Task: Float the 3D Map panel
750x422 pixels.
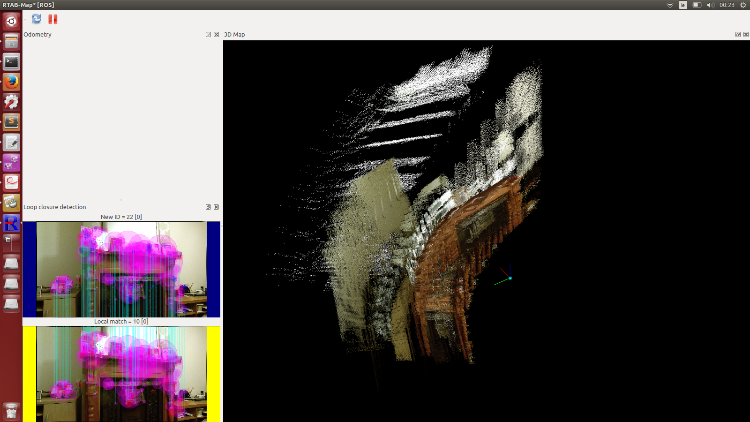Action: point(736,35)
